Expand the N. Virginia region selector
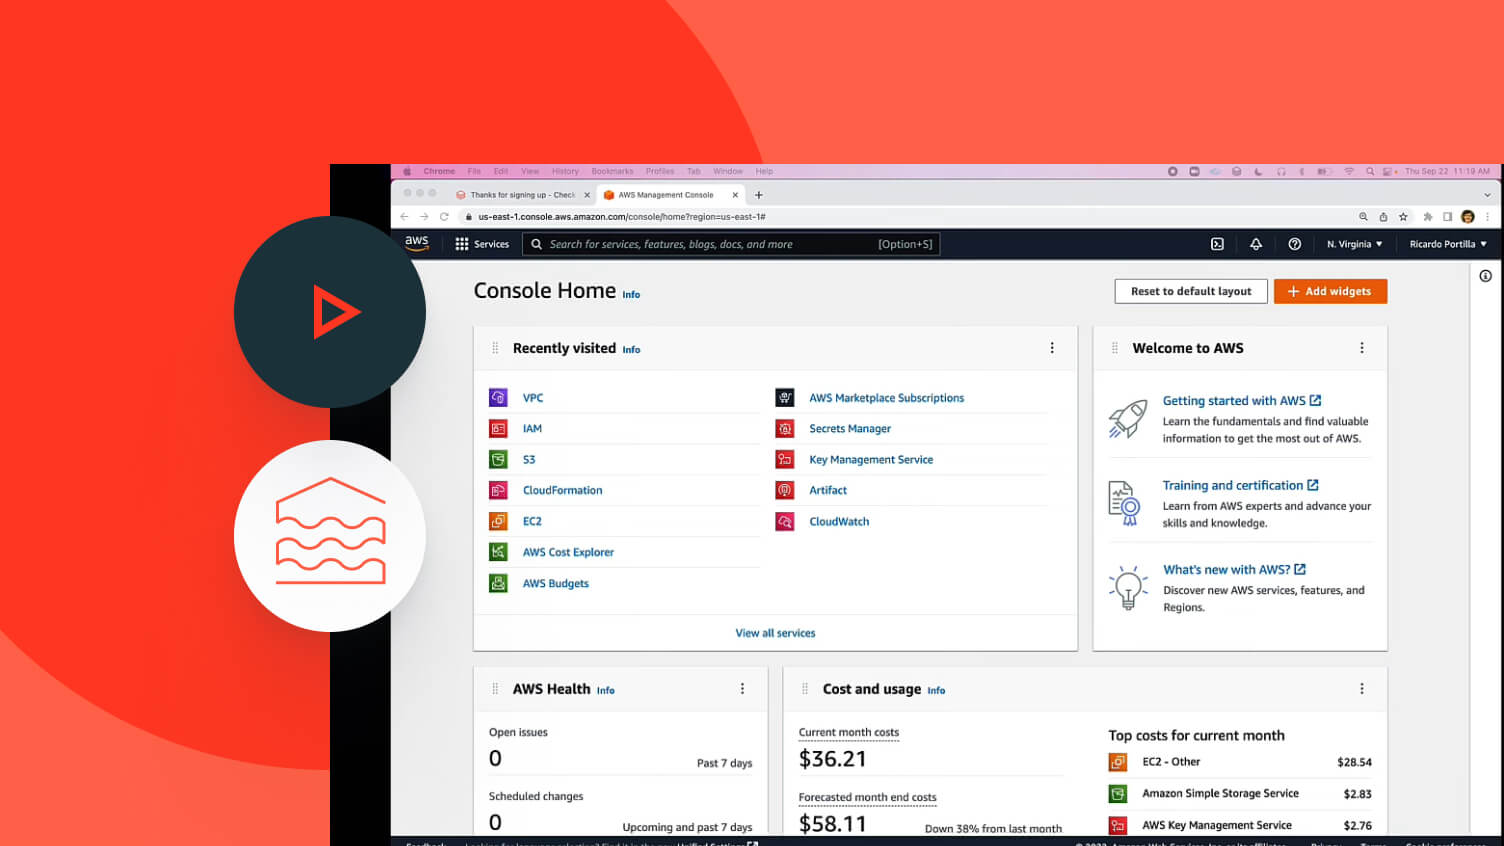The height and width of the screenshot is (846, 1504). tap(1355, 244)
